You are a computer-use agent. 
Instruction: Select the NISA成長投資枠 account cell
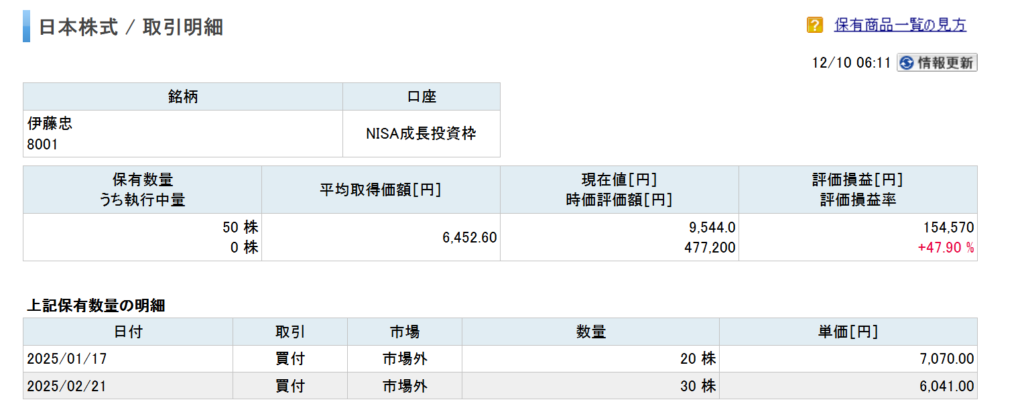pyautogui.click(x=421, y=134)
